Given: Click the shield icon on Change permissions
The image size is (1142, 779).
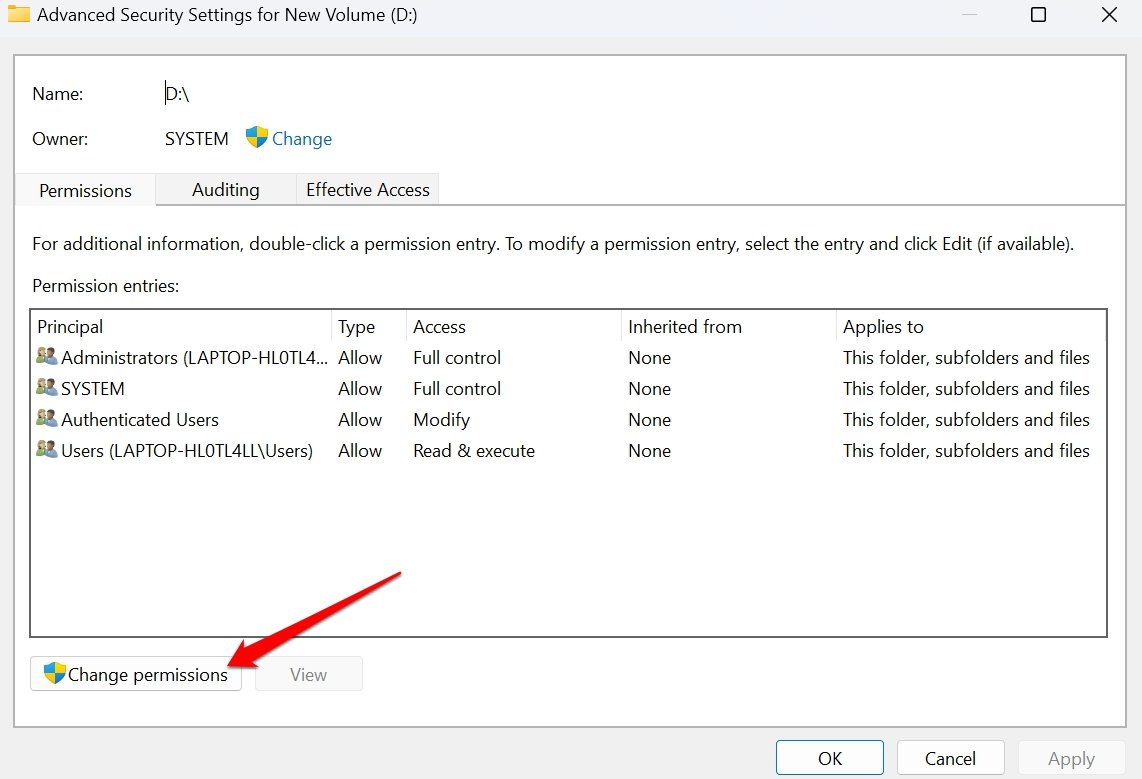Looking at the screenshot, I should point(55,674).
